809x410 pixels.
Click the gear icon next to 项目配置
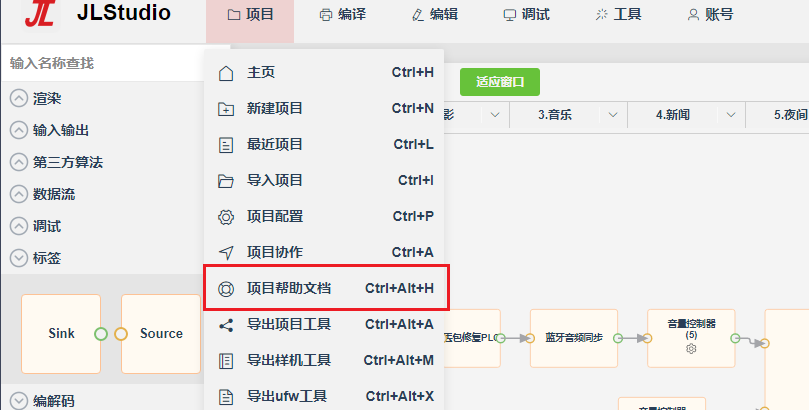pyautogui.click(x=225, y=217)
